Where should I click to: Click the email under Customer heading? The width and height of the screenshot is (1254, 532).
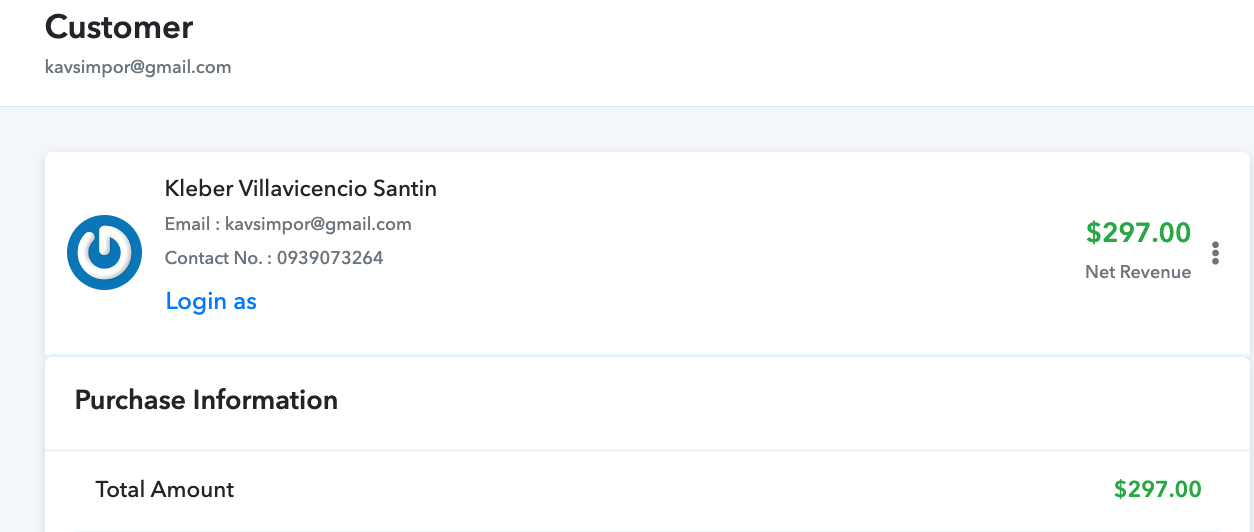click(138, 68)
